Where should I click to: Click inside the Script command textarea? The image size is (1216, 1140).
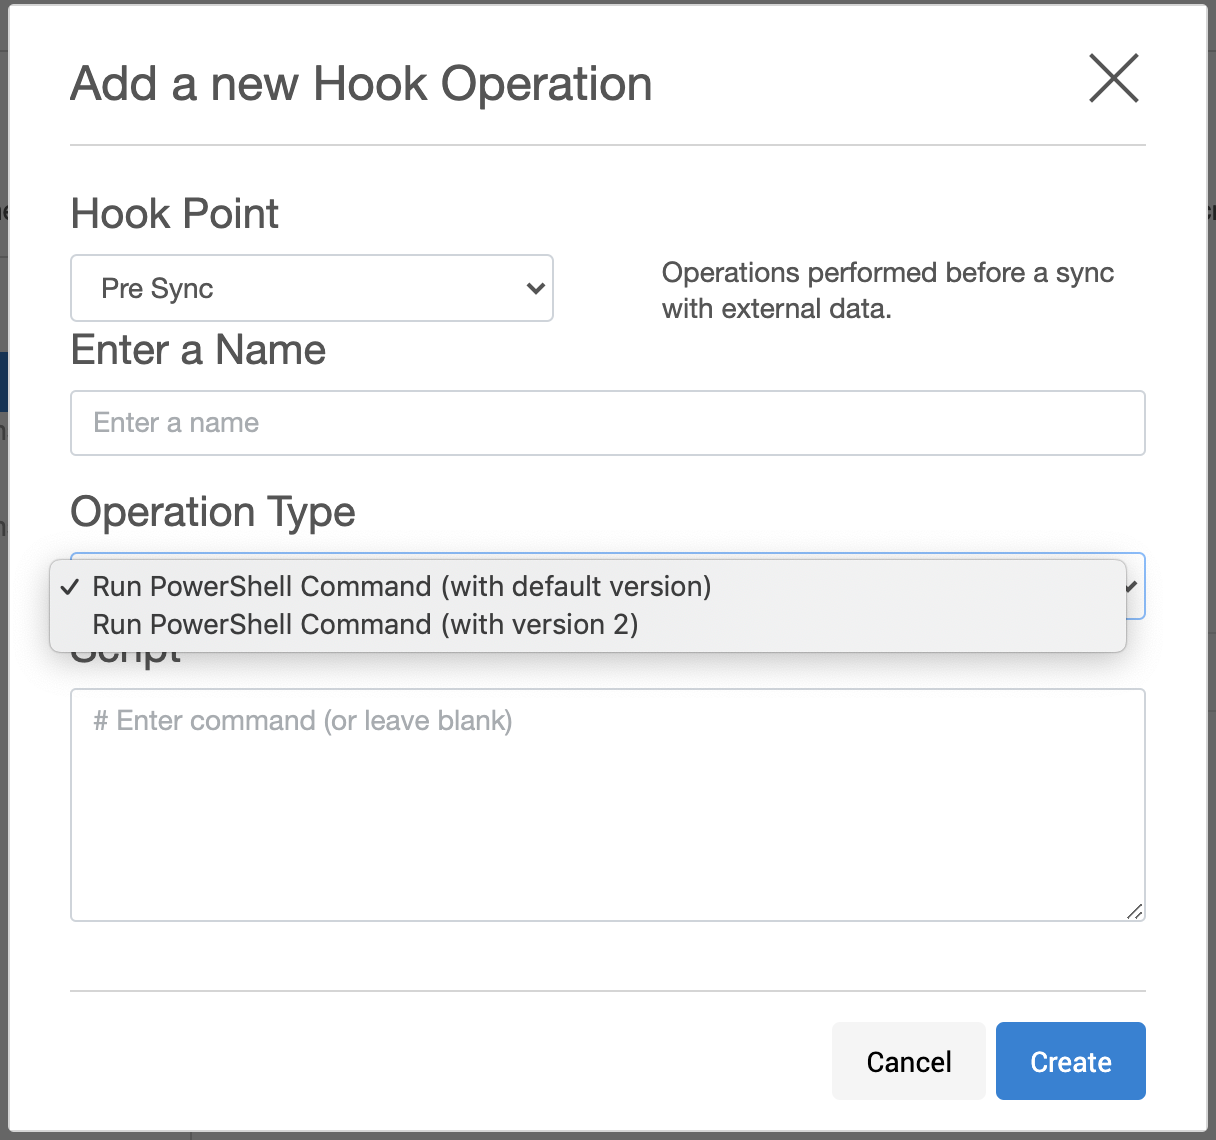click(607, 805)
